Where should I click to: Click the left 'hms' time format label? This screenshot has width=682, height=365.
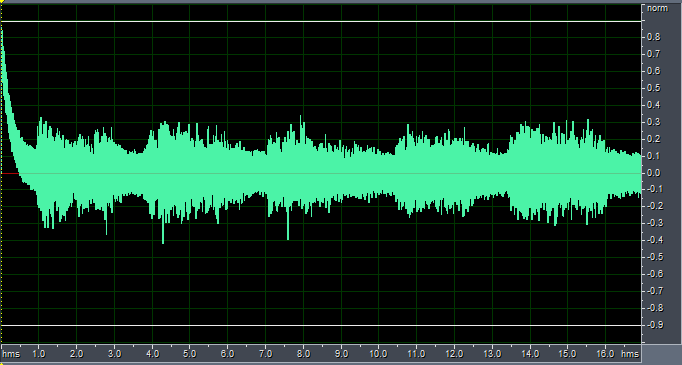point(11,354)
